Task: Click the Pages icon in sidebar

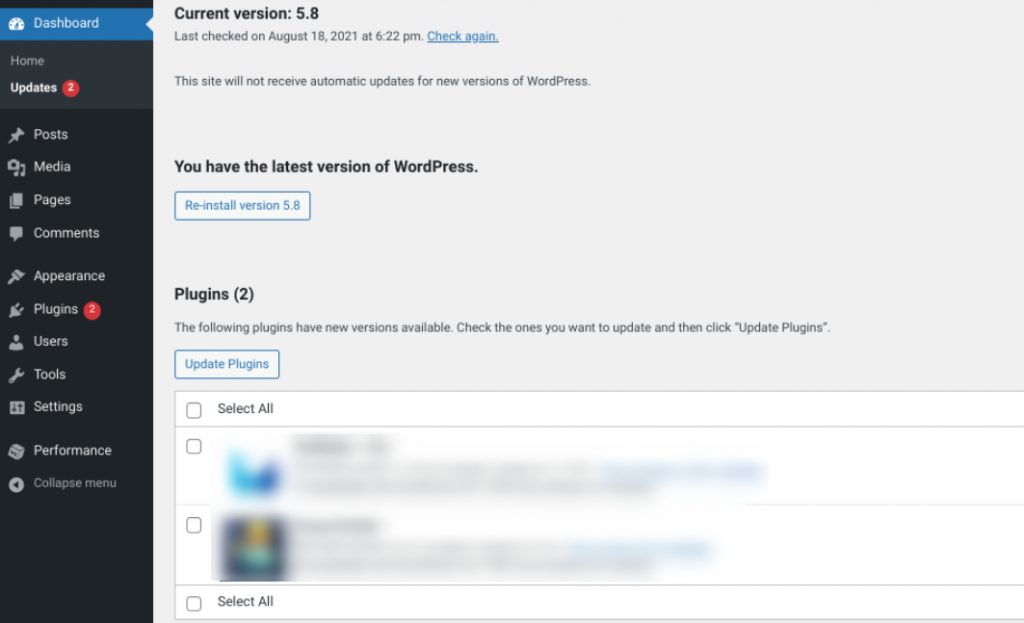Action: (x=16, y=200)
